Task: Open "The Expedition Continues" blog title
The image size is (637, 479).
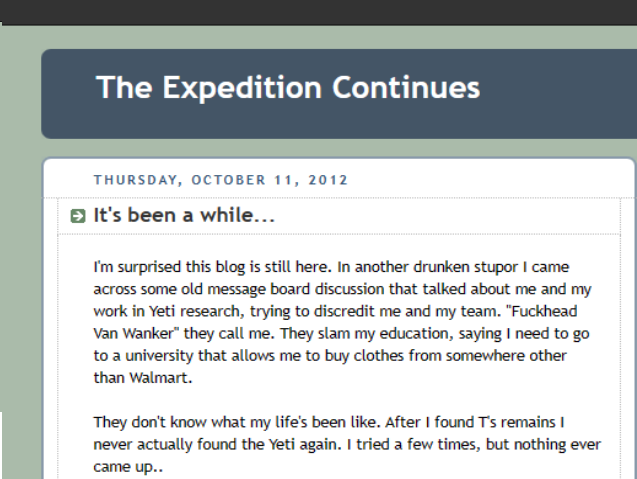Action: tap(288, 88)
